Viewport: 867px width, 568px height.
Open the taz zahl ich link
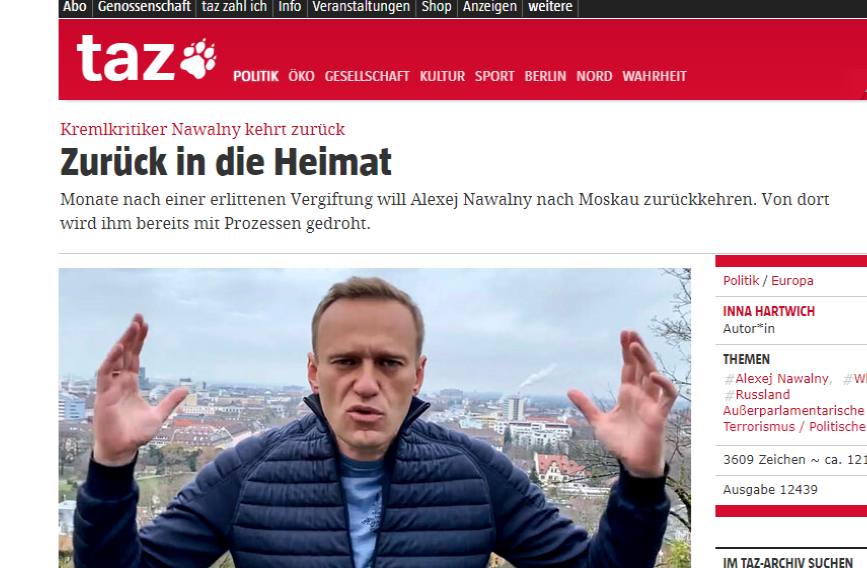234,7
